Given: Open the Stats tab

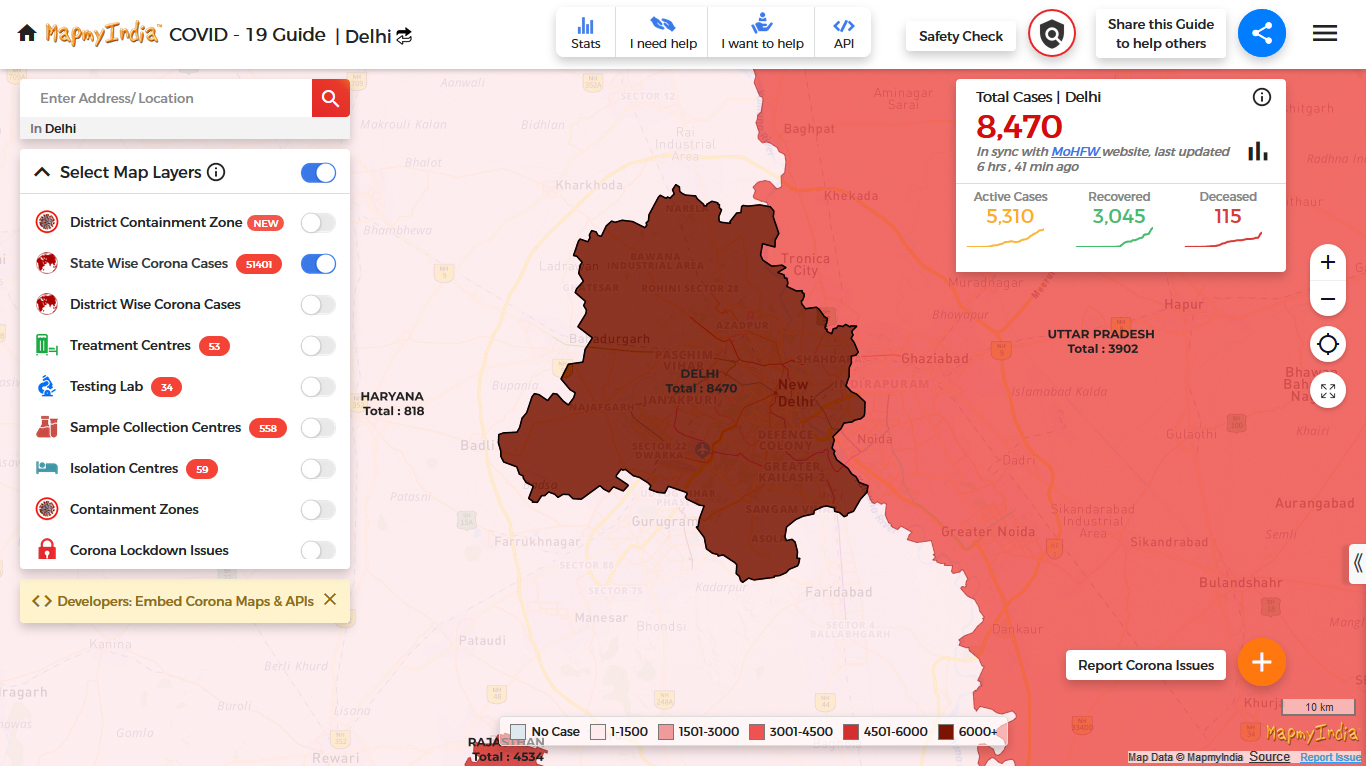Looking at the screenshot, I should click(x=586, y=33).
